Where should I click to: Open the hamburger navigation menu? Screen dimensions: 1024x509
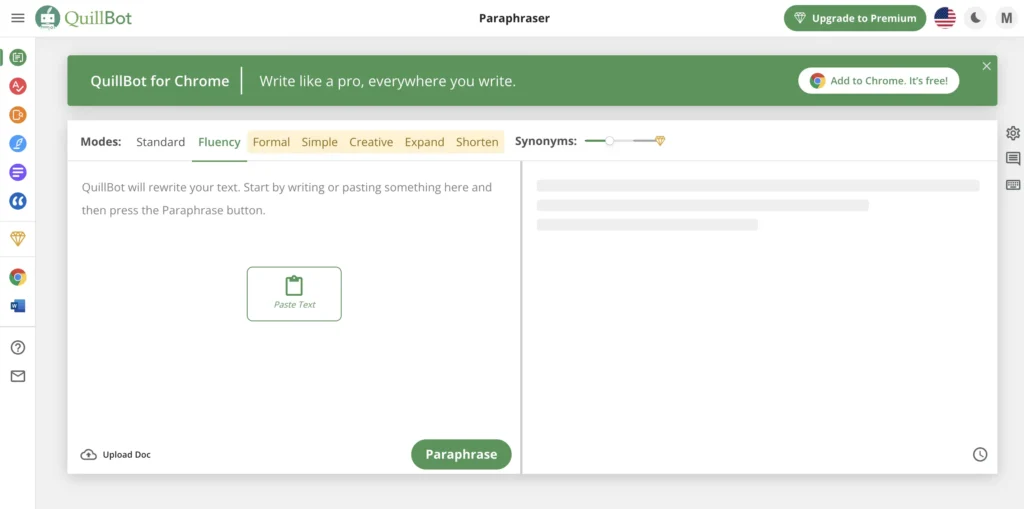click(18, 18)
